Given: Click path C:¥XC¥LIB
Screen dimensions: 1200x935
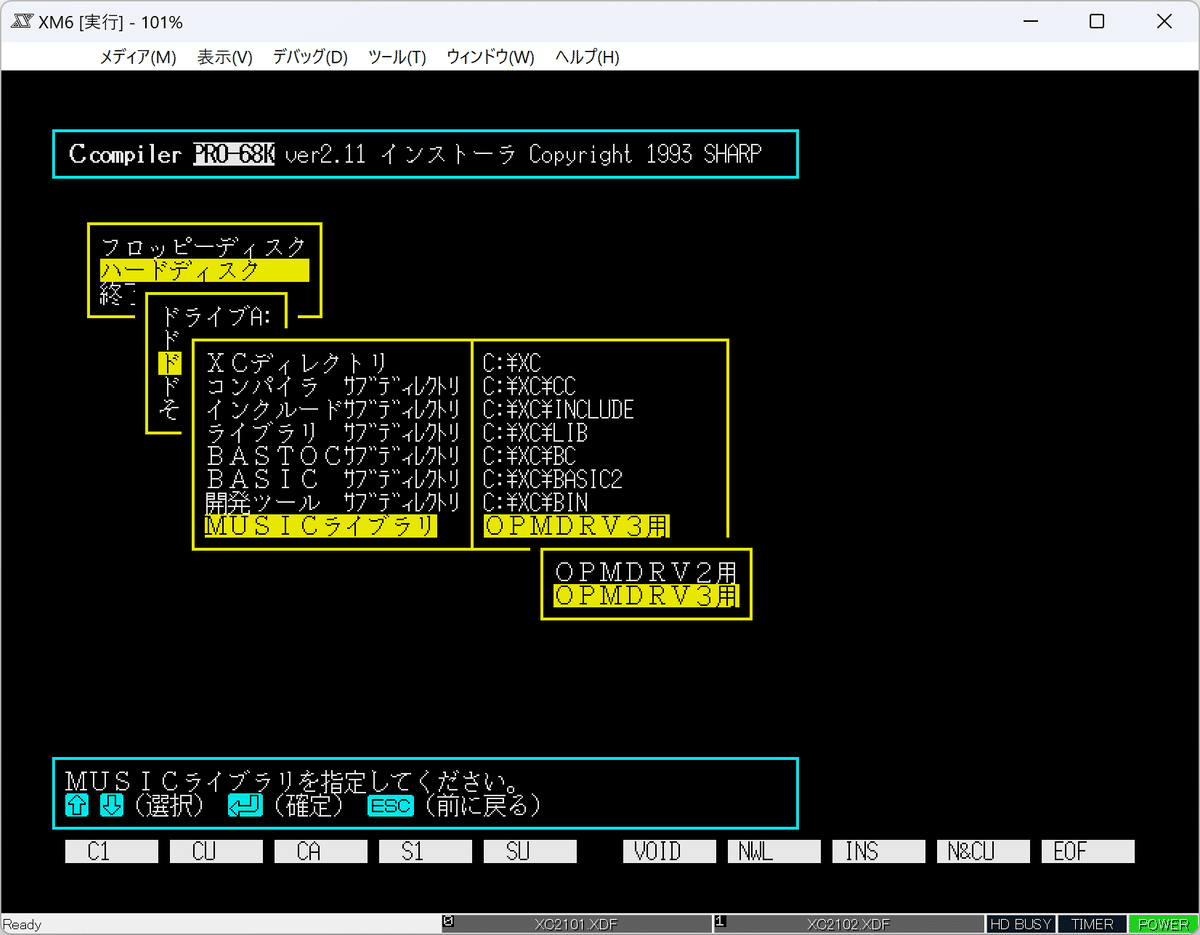Looking at the screenshot, I should point(535,433).
